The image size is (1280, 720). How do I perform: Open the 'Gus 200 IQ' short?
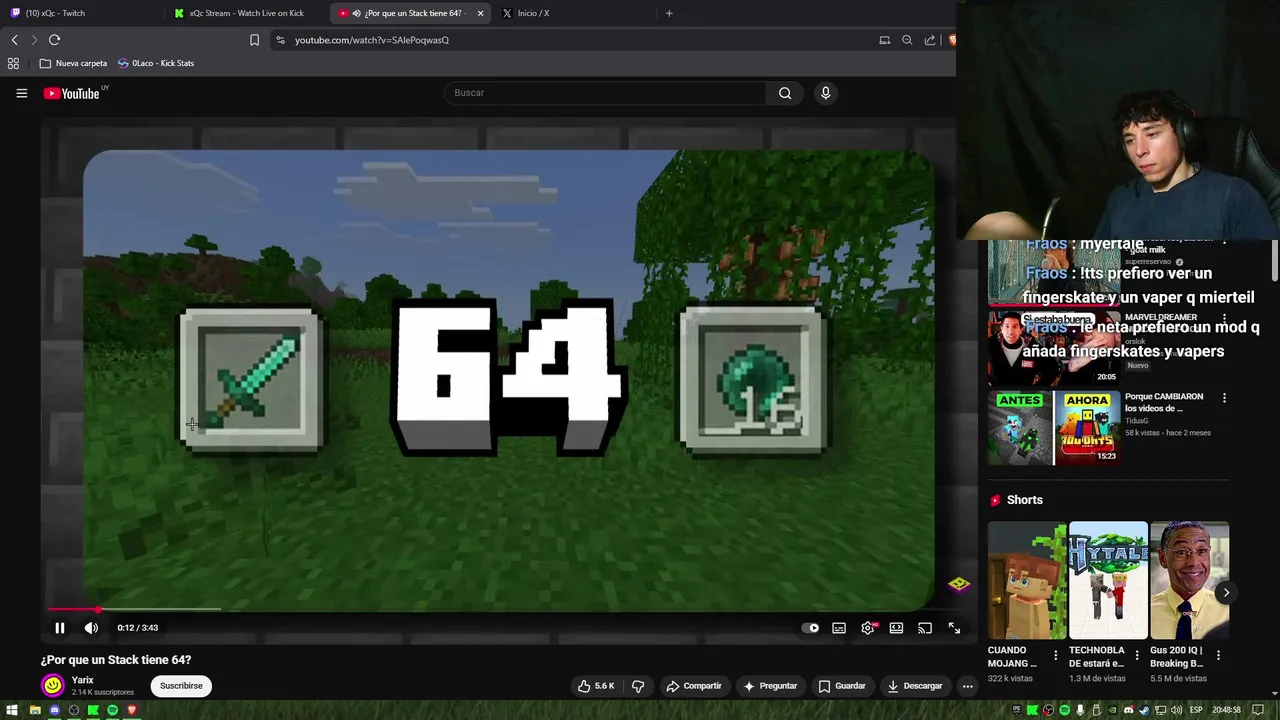coord(1189,580)
